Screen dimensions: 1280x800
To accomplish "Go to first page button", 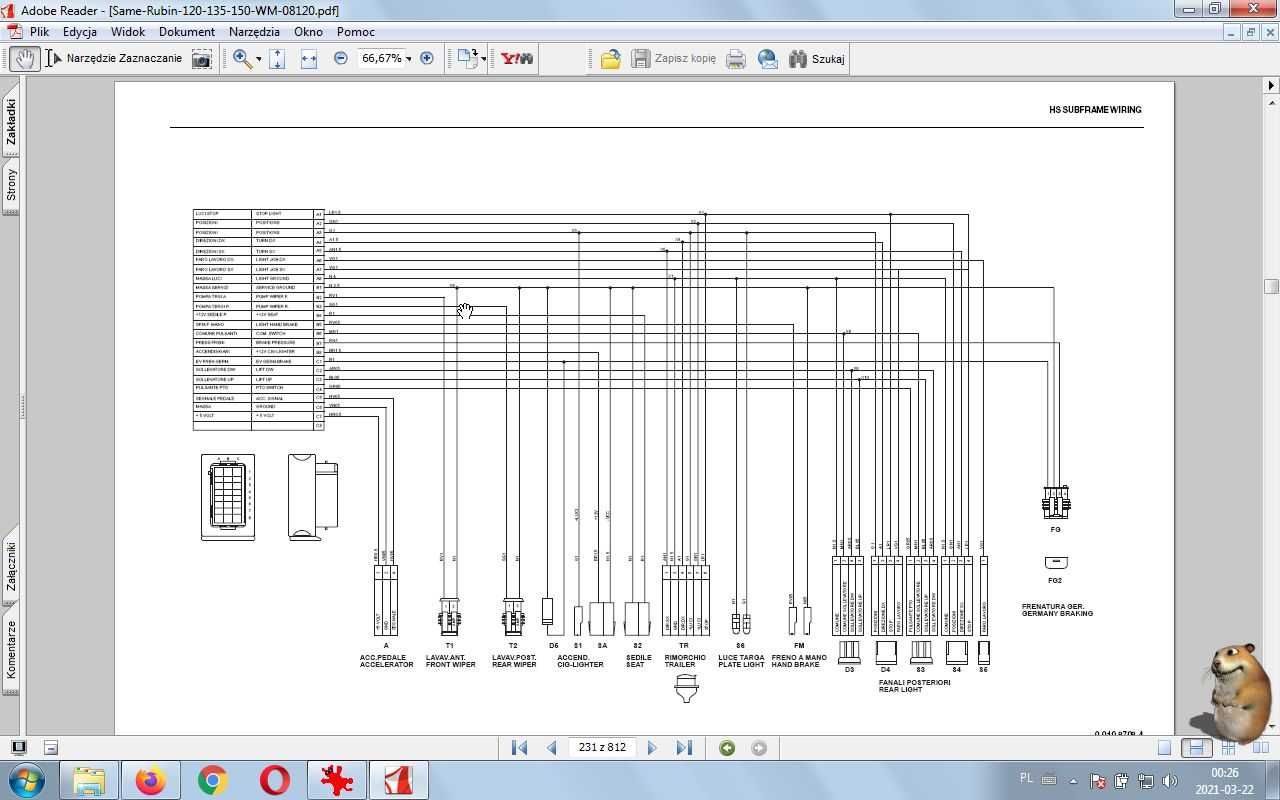I will [519, 748].
